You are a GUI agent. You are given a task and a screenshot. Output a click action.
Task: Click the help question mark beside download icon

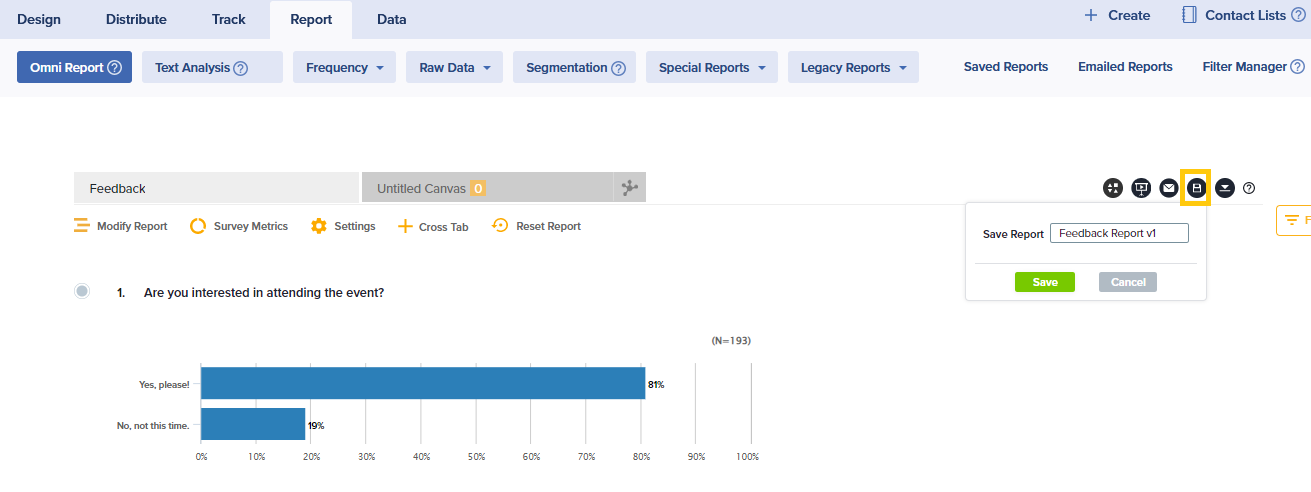tap(1249, 188)
